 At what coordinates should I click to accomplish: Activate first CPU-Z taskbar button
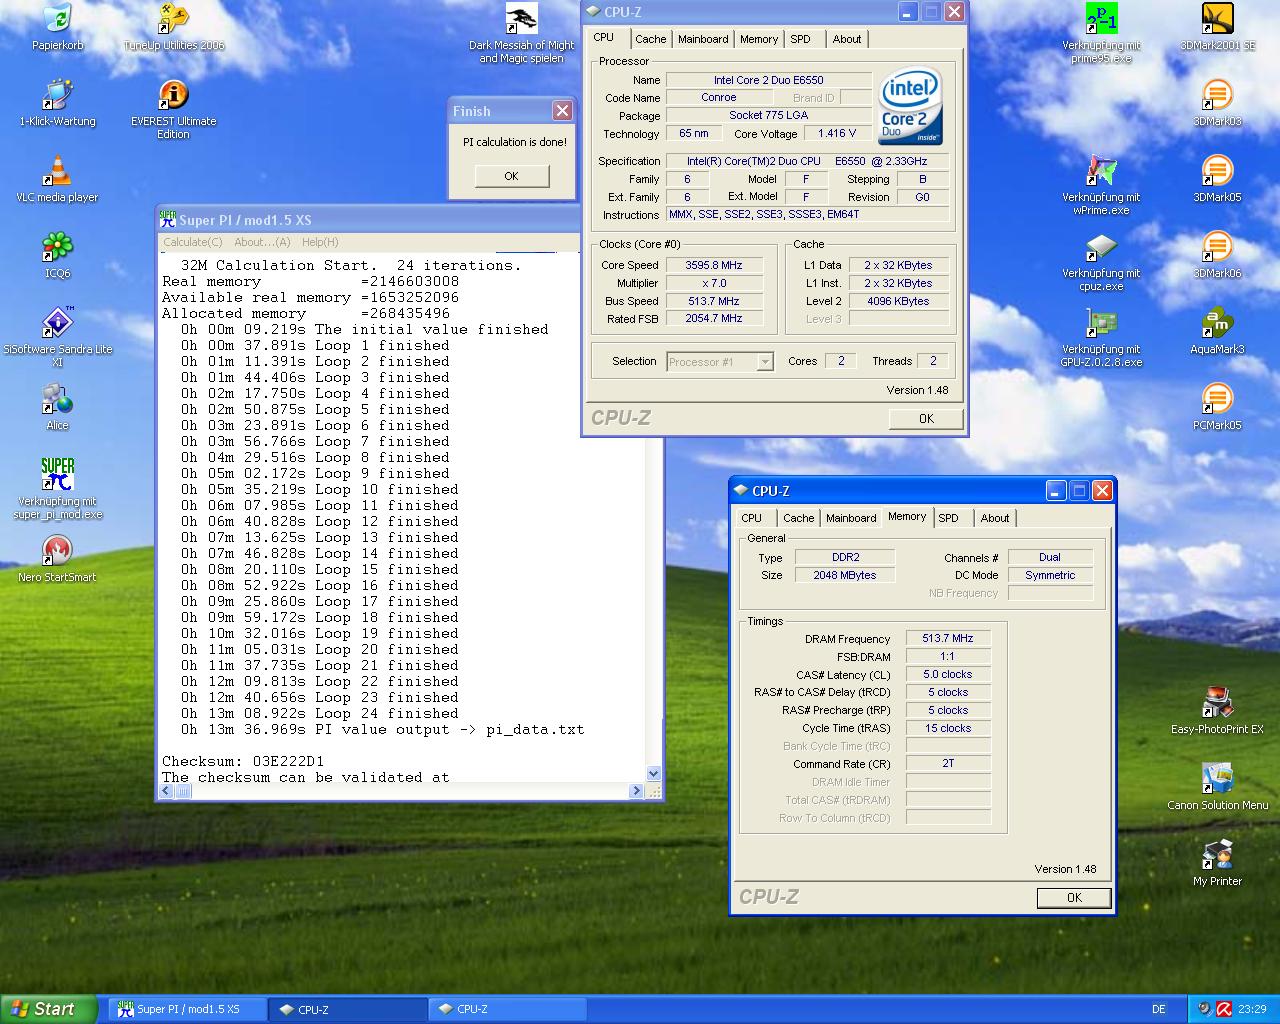point(347,1010)
